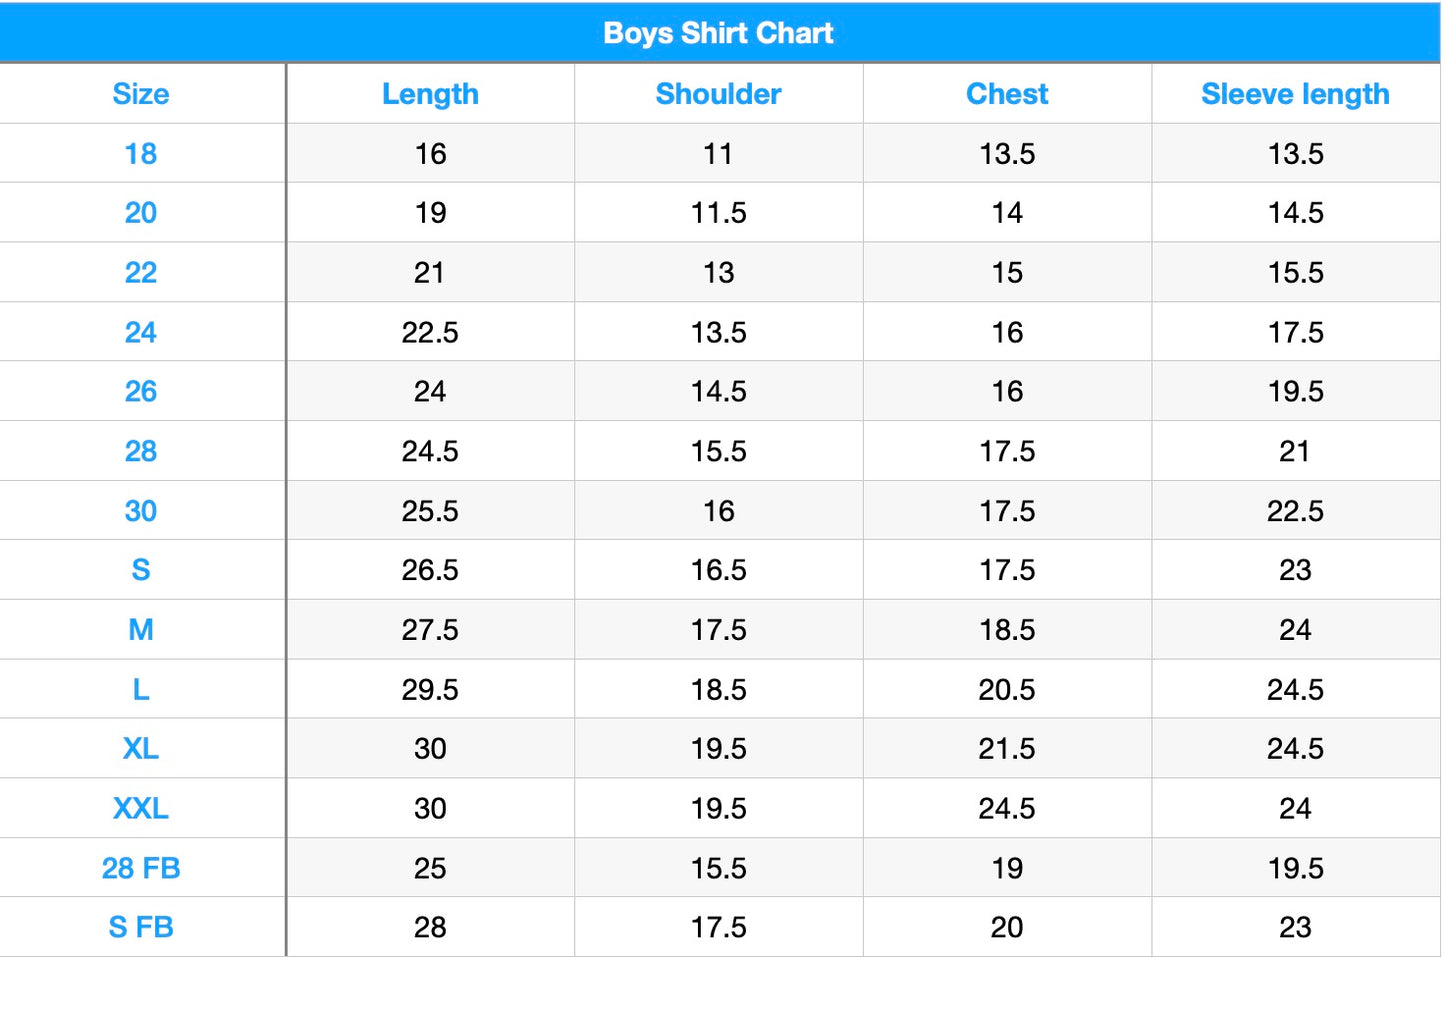
Task: Select Chest value for S FB row
Action: 1007,927
